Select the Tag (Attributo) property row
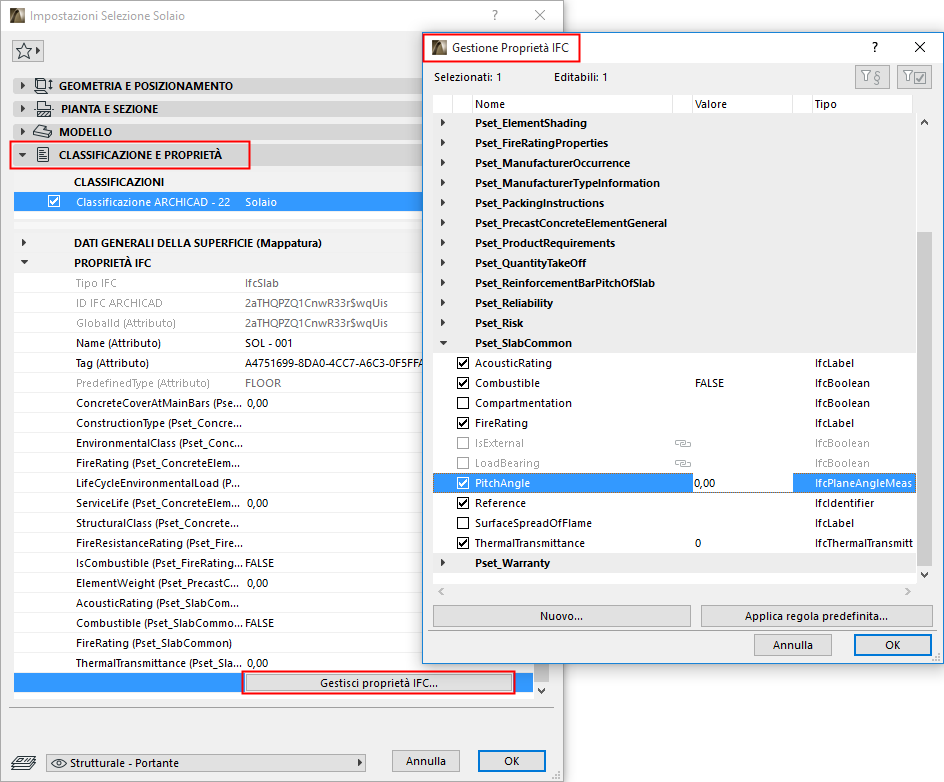Screen dimensions: 944x782 [x=219, y=363]
